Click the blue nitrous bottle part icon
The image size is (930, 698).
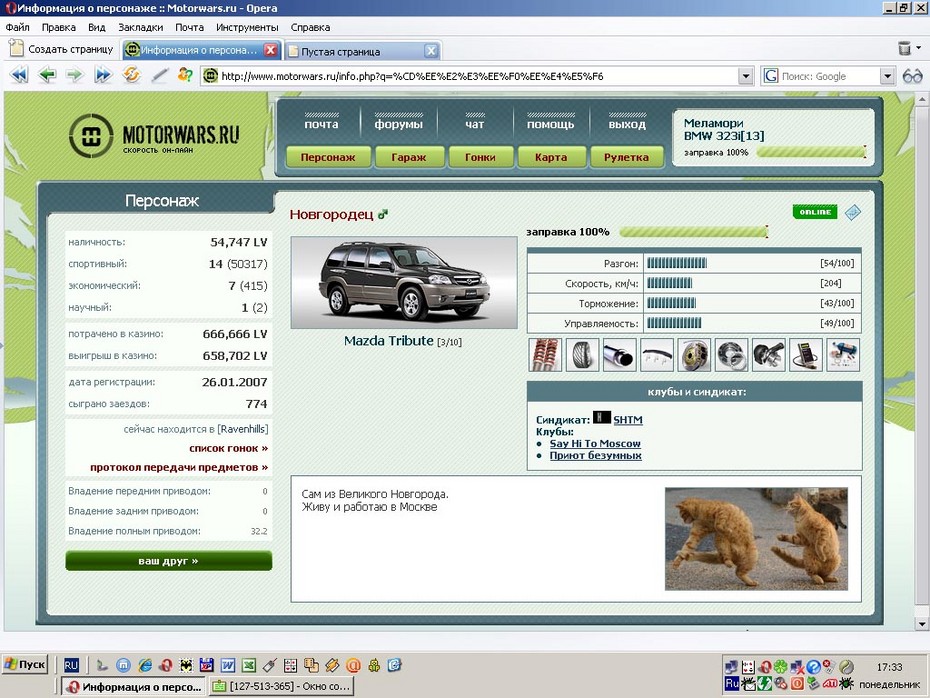tap(843, 355)
